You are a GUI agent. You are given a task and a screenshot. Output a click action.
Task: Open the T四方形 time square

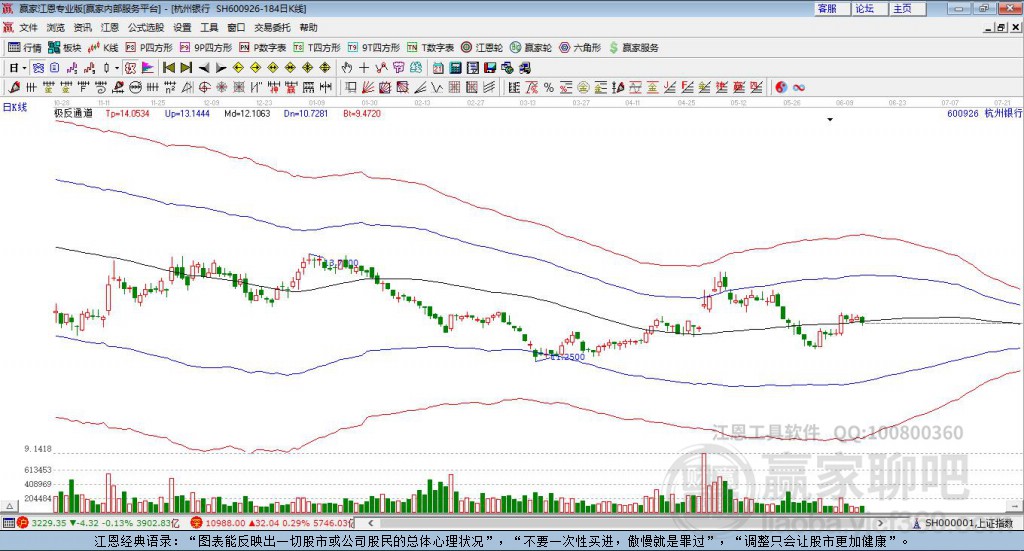click(x=317, y=48)
